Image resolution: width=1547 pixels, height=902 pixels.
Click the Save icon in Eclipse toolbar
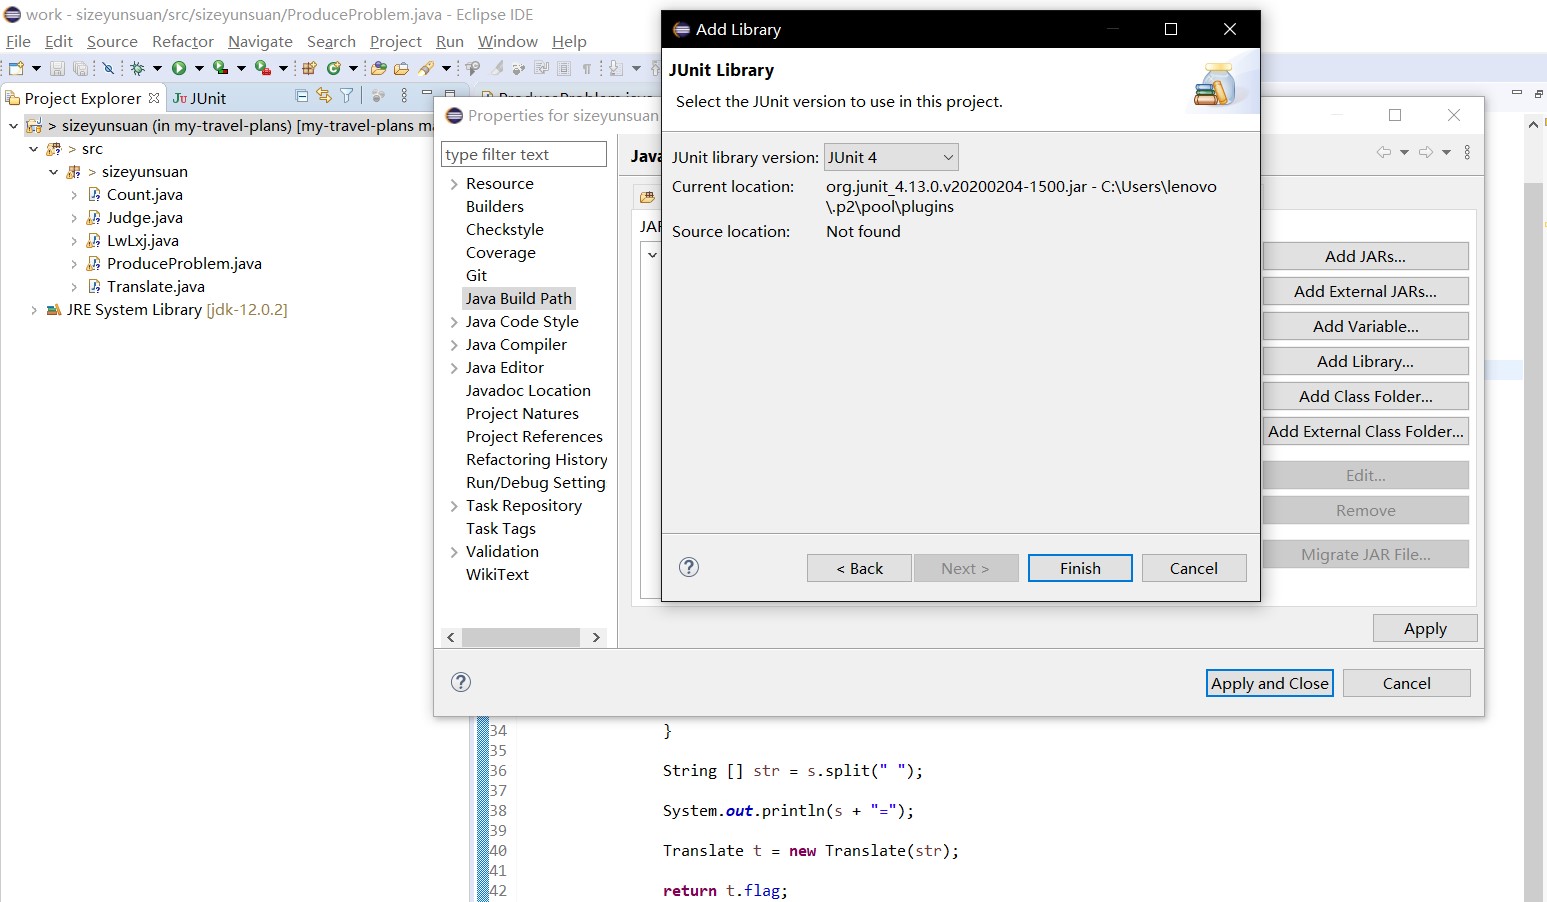[57, 68]
